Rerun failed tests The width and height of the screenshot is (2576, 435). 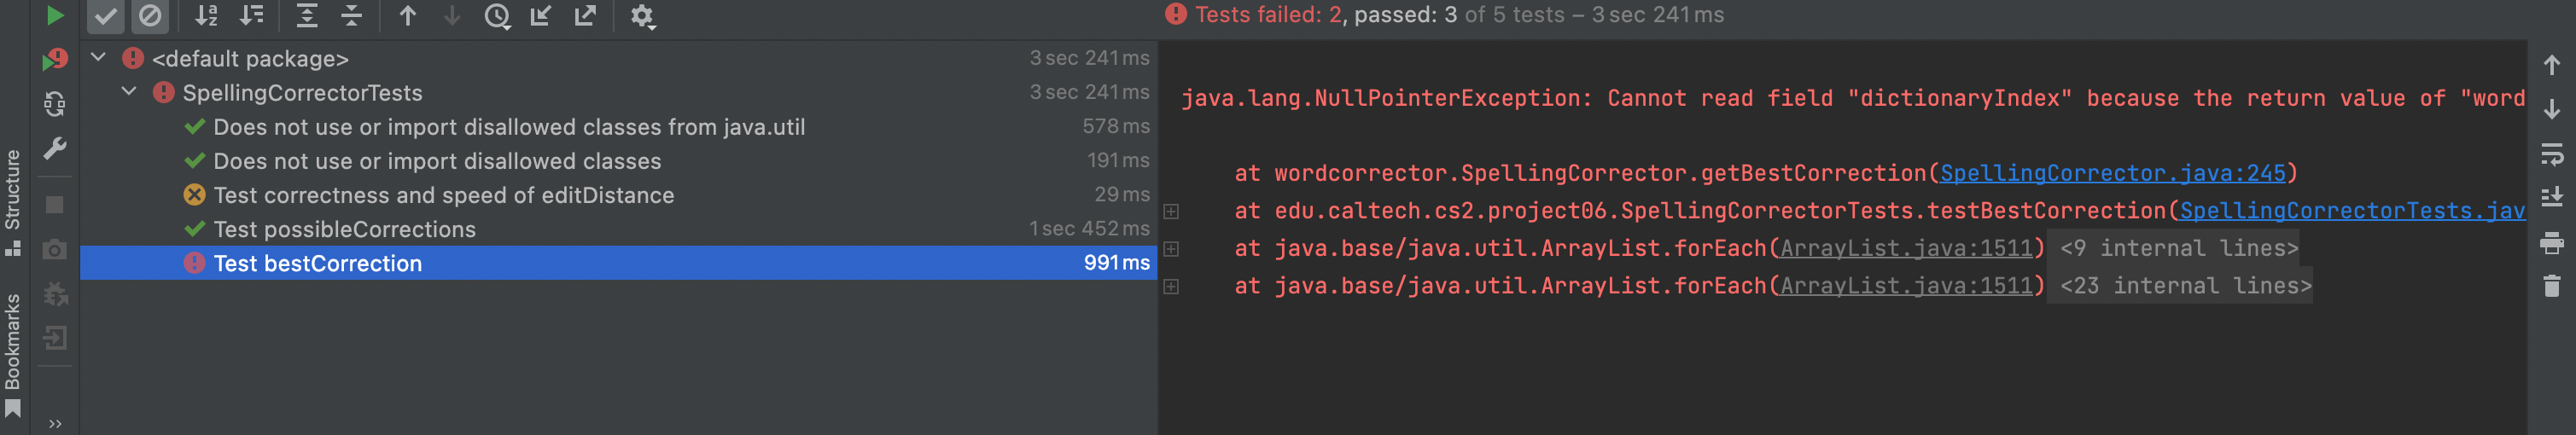click(x=55, y=60)
